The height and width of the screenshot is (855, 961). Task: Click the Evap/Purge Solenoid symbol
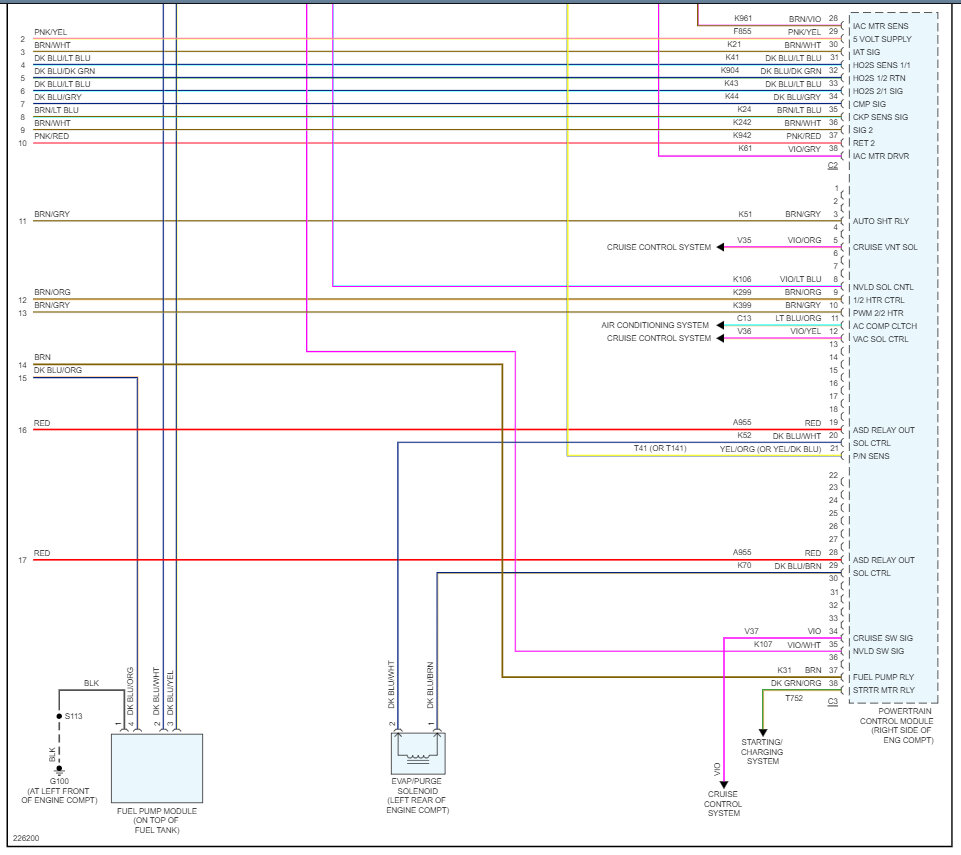click(418, 753)
